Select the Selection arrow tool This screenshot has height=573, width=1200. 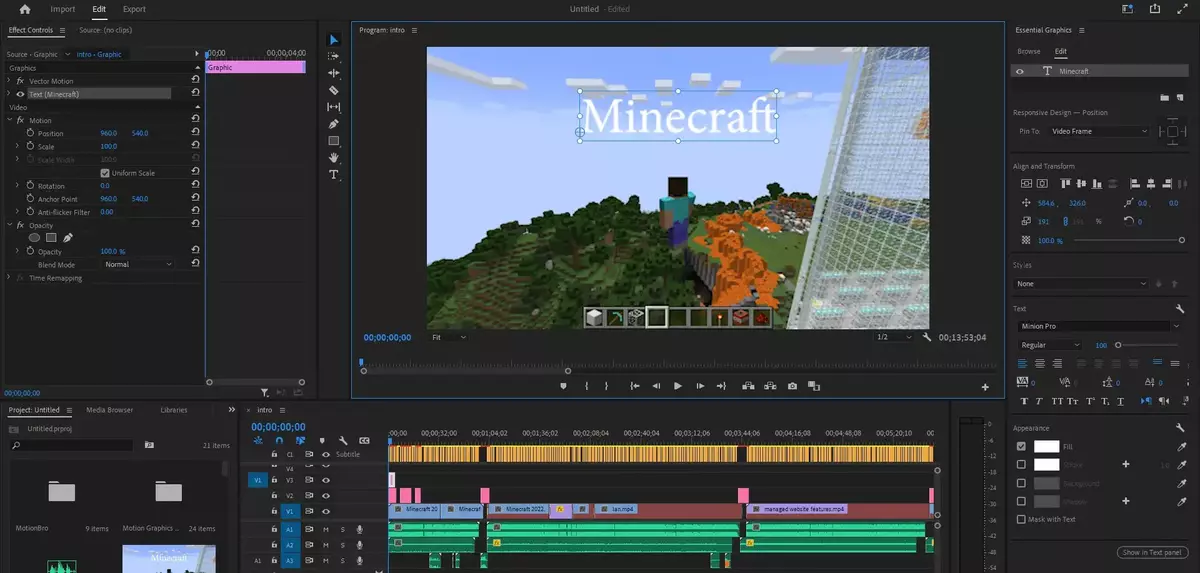[334, 40]
